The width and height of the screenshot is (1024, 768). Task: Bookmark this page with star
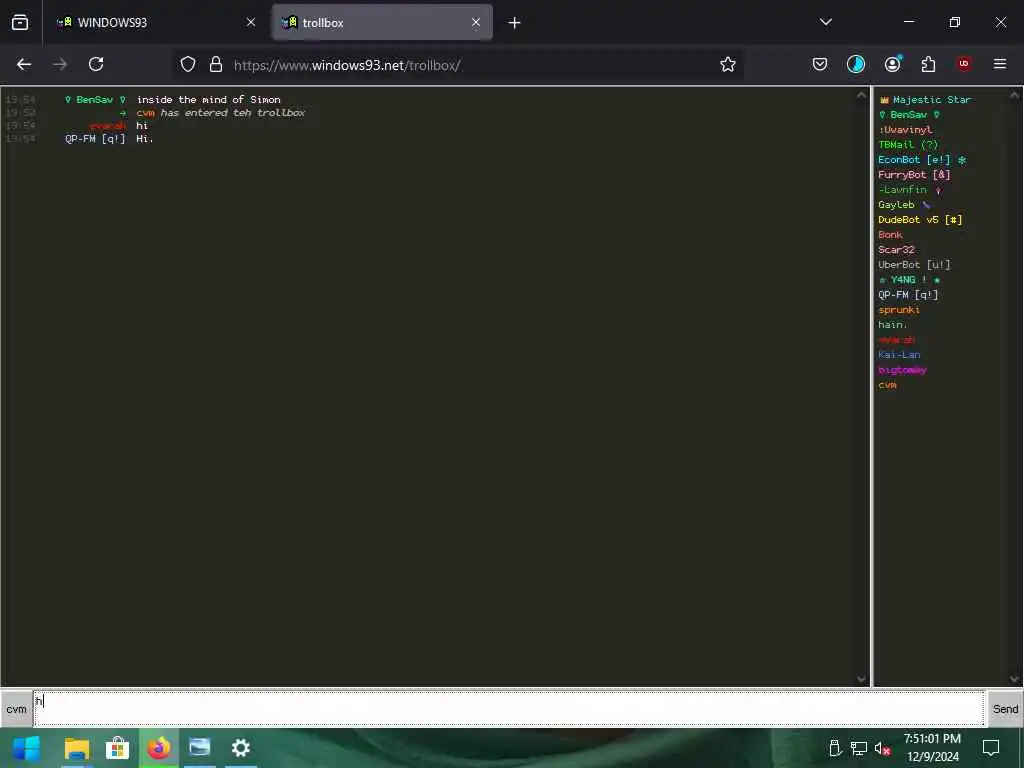tap(728, 65)
